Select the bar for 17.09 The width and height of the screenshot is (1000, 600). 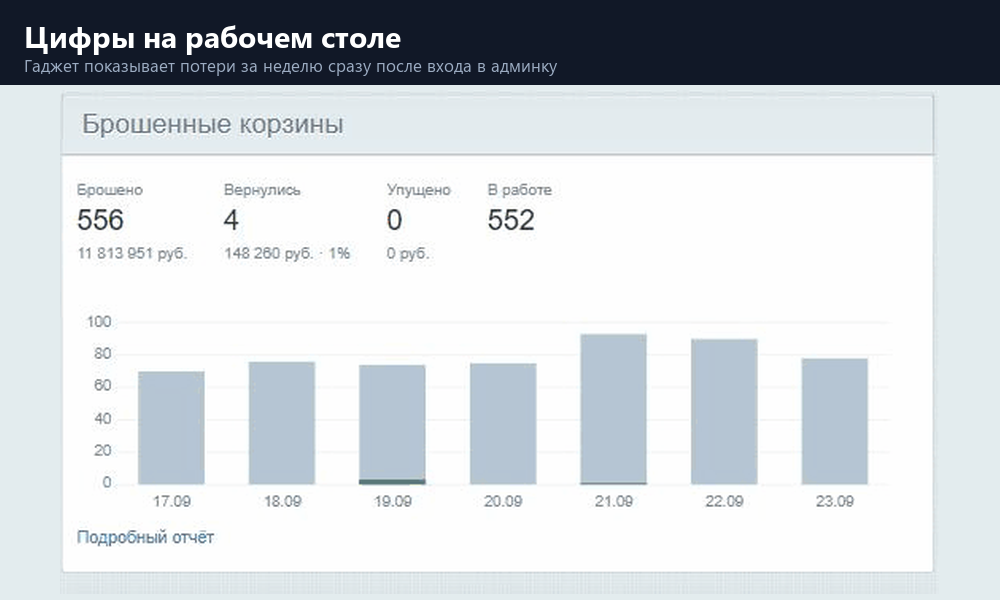[x=172, y=428]
